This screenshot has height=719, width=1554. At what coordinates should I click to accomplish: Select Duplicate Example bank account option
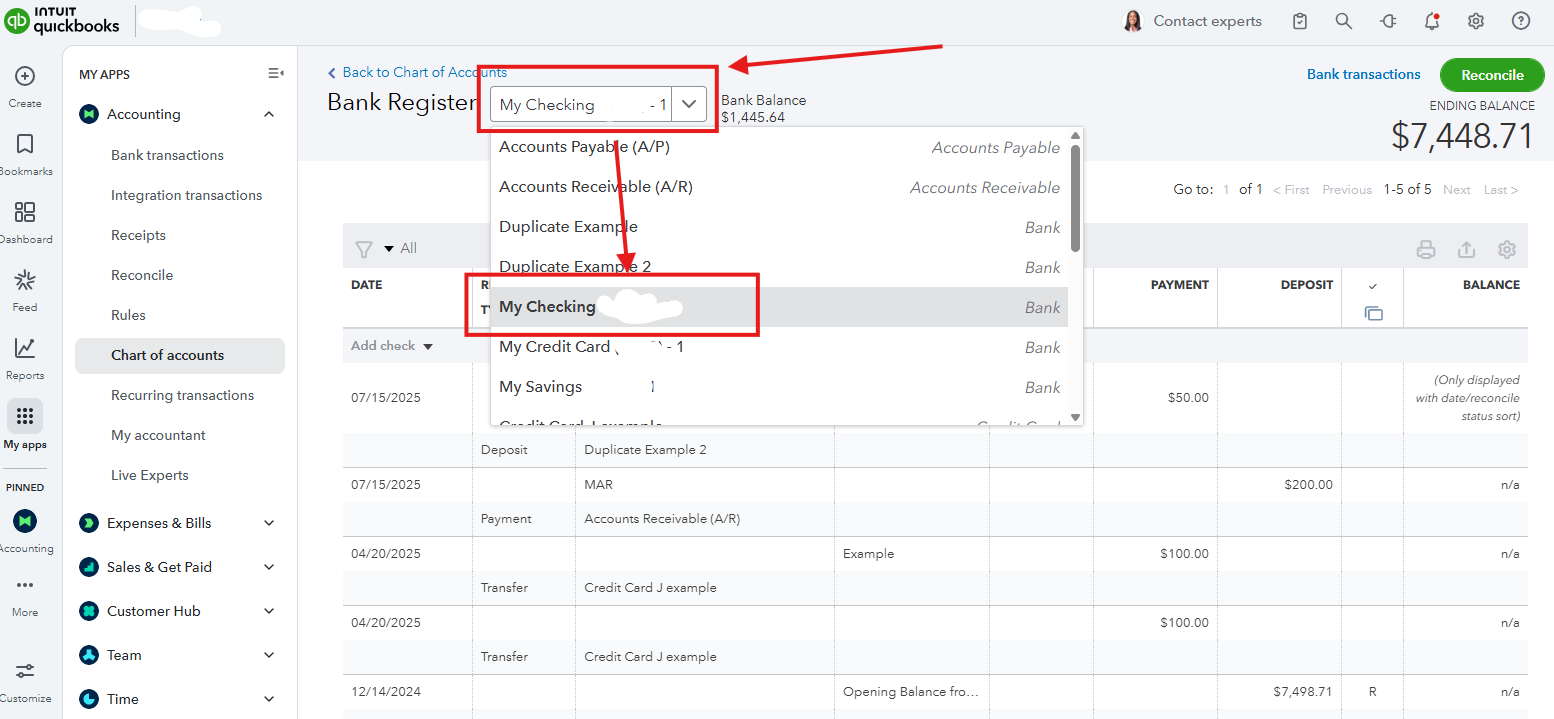779,227
